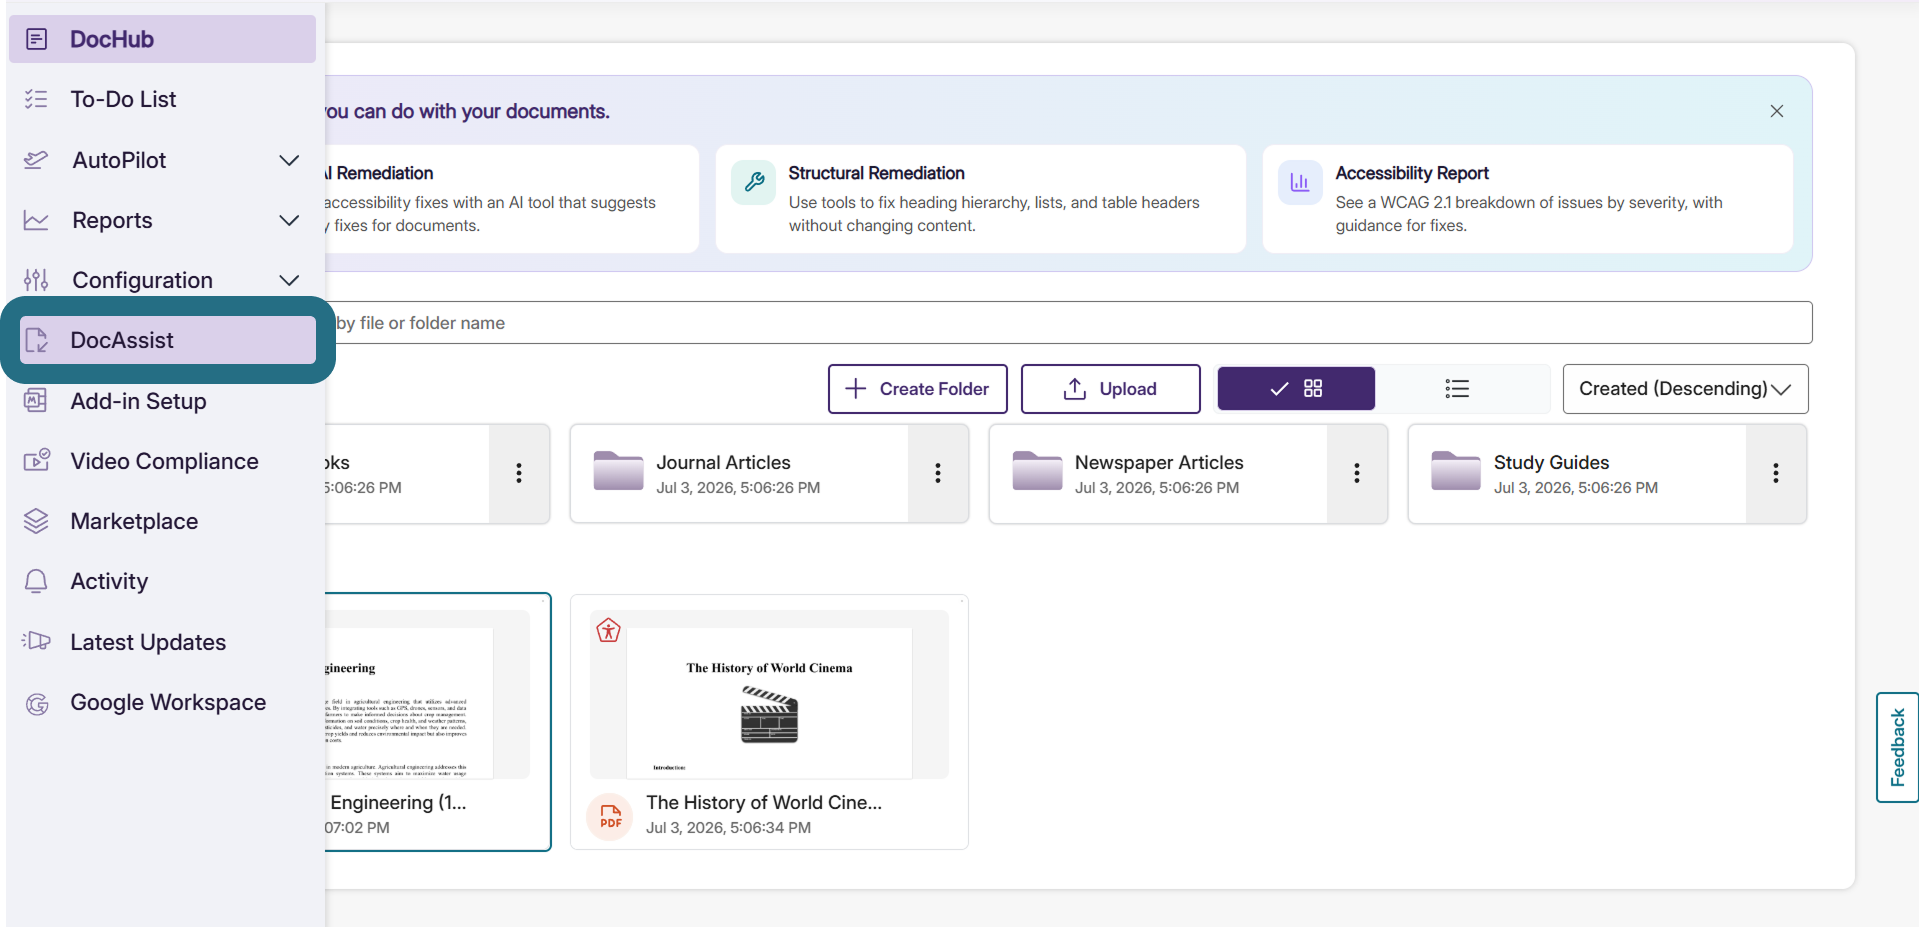Image resolution: width=1919 pixels, height=927 pixels.
Task: Click the PDF icon for History of World Cinema
Action: click(x=610, y=816)
